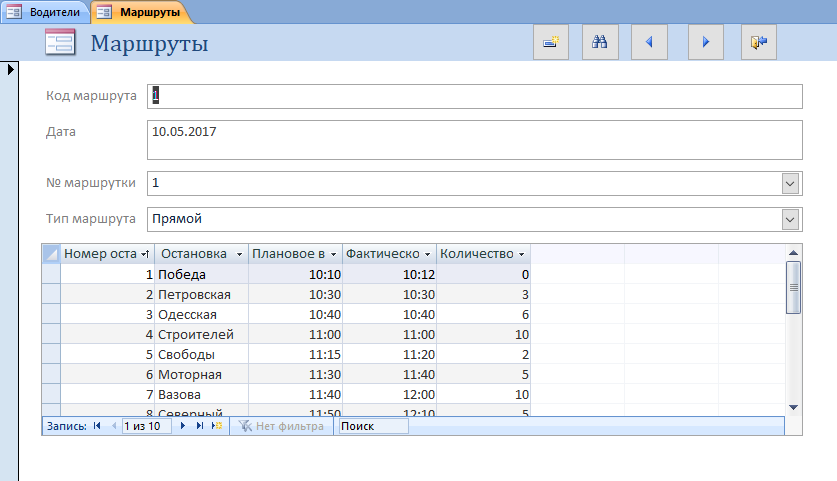Click quantity 6 in Одесская row
The image size is (837, 481).
[484, 314]
